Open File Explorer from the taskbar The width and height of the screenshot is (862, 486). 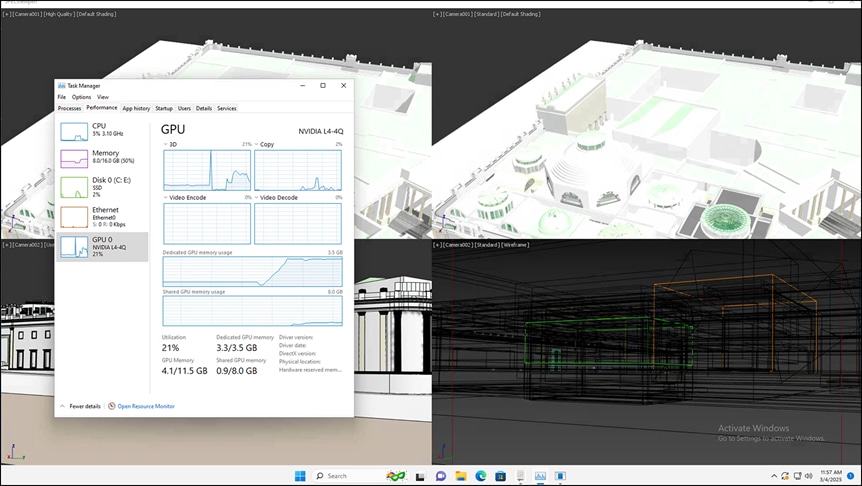(461, 476)
